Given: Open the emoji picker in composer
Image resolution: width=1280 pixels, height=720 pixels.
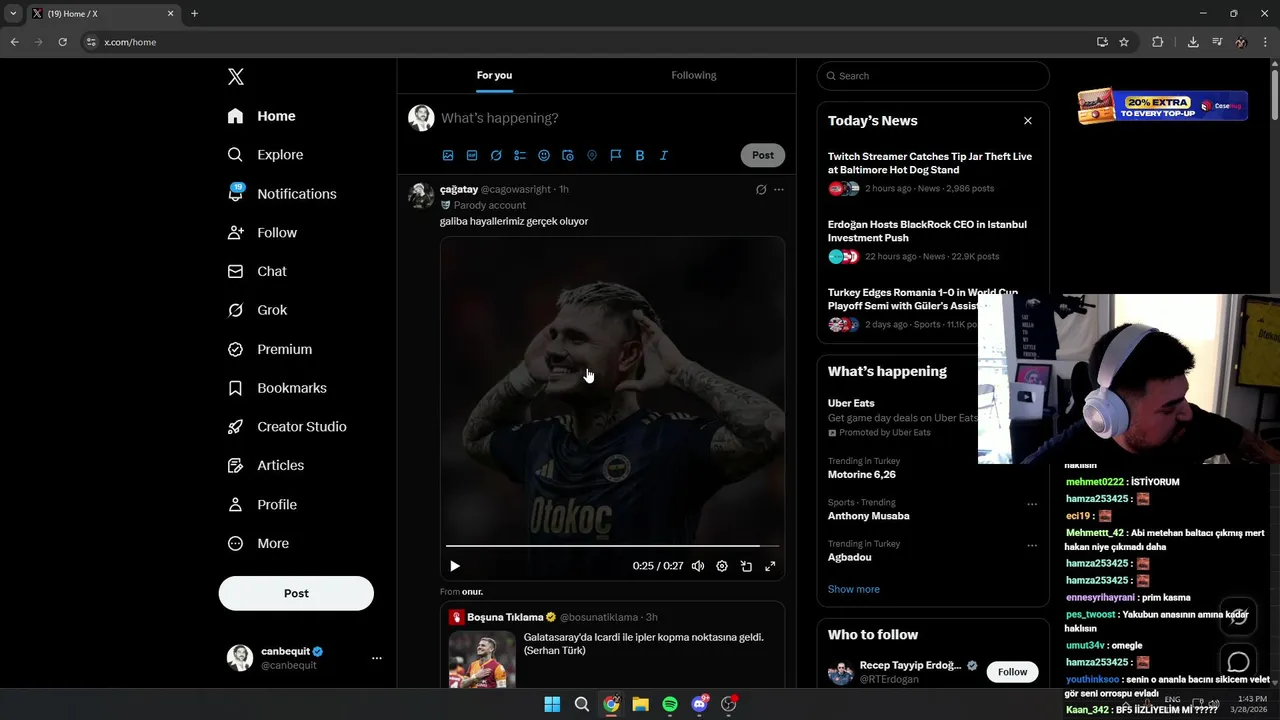Looking at the screenshot, I should point(544,155).
